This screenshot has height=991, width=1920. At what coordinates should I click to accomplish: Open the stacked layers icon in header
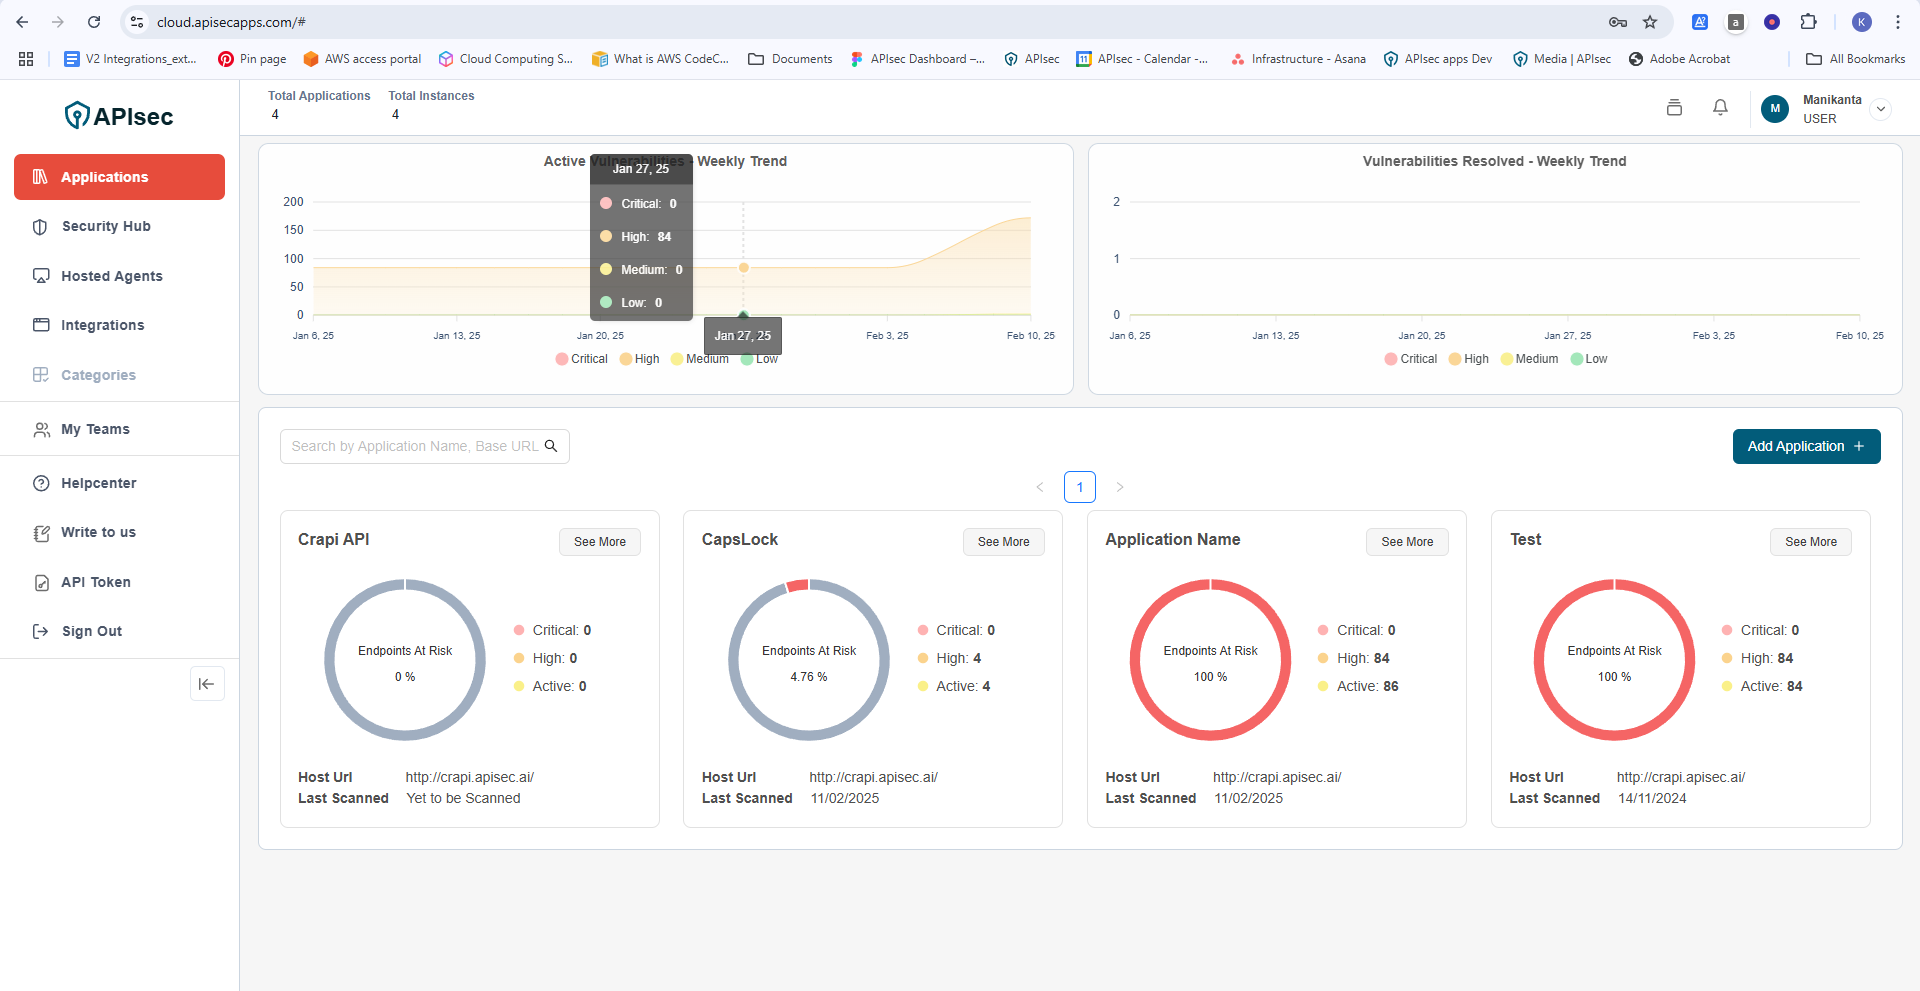click(1674, 107)
